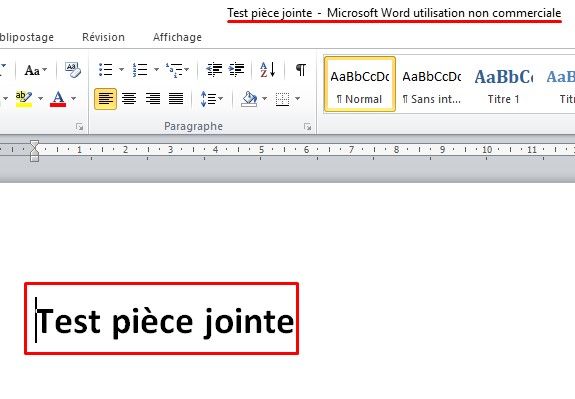Toggle align text left
The width and height of the screenshot is (575, 399).
click(x=106, y=99)
